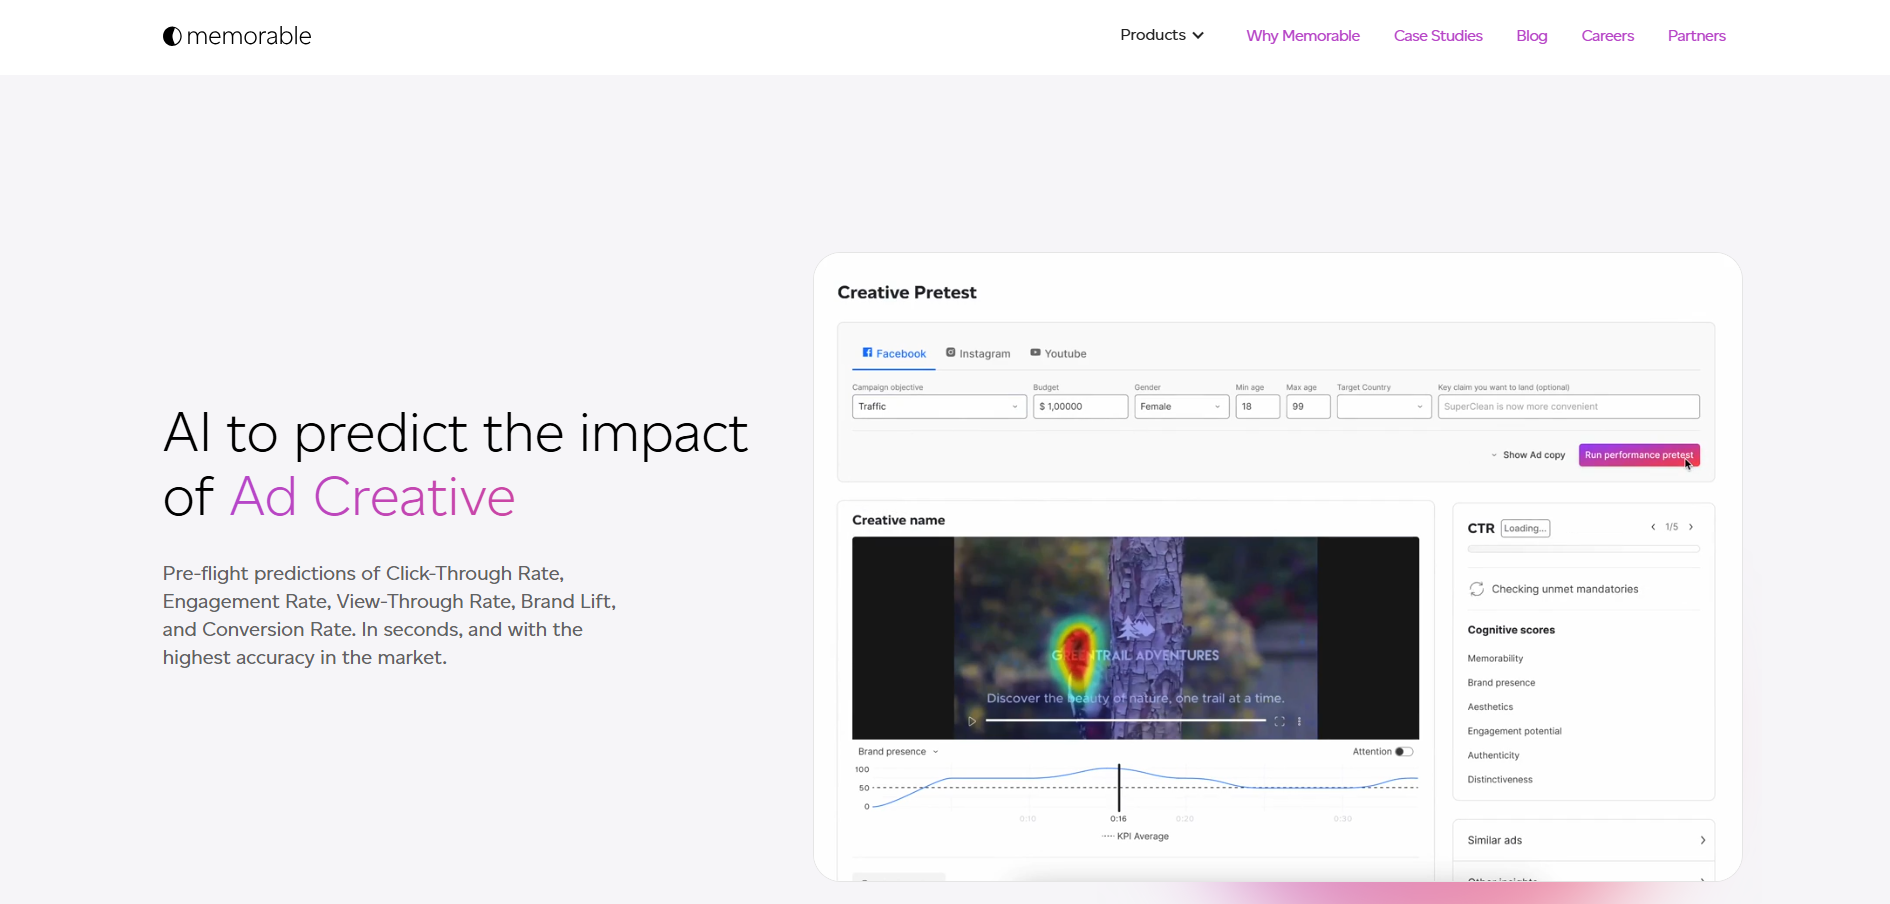This screenshot has width=1890, height=904.
Task: Switch to the Facebook tab
Action: point(894,354)
